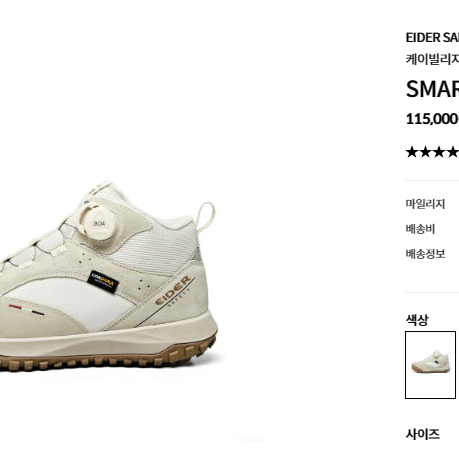The image size is (459, 459).
Task: Click the BOA dial on the shoe image
Action: [99, 223]
